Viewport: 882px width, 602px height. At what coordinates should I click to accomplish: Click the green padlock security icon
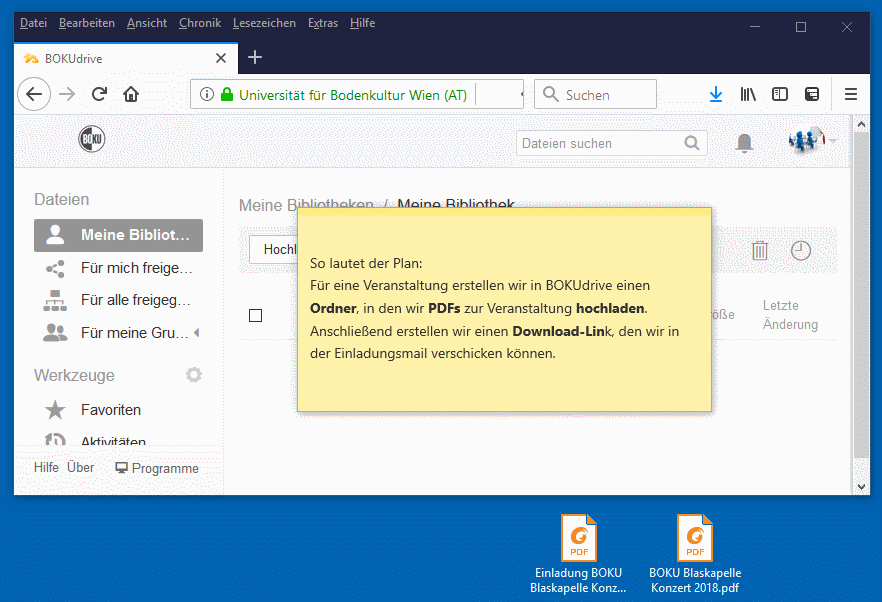tap(227, 94)
